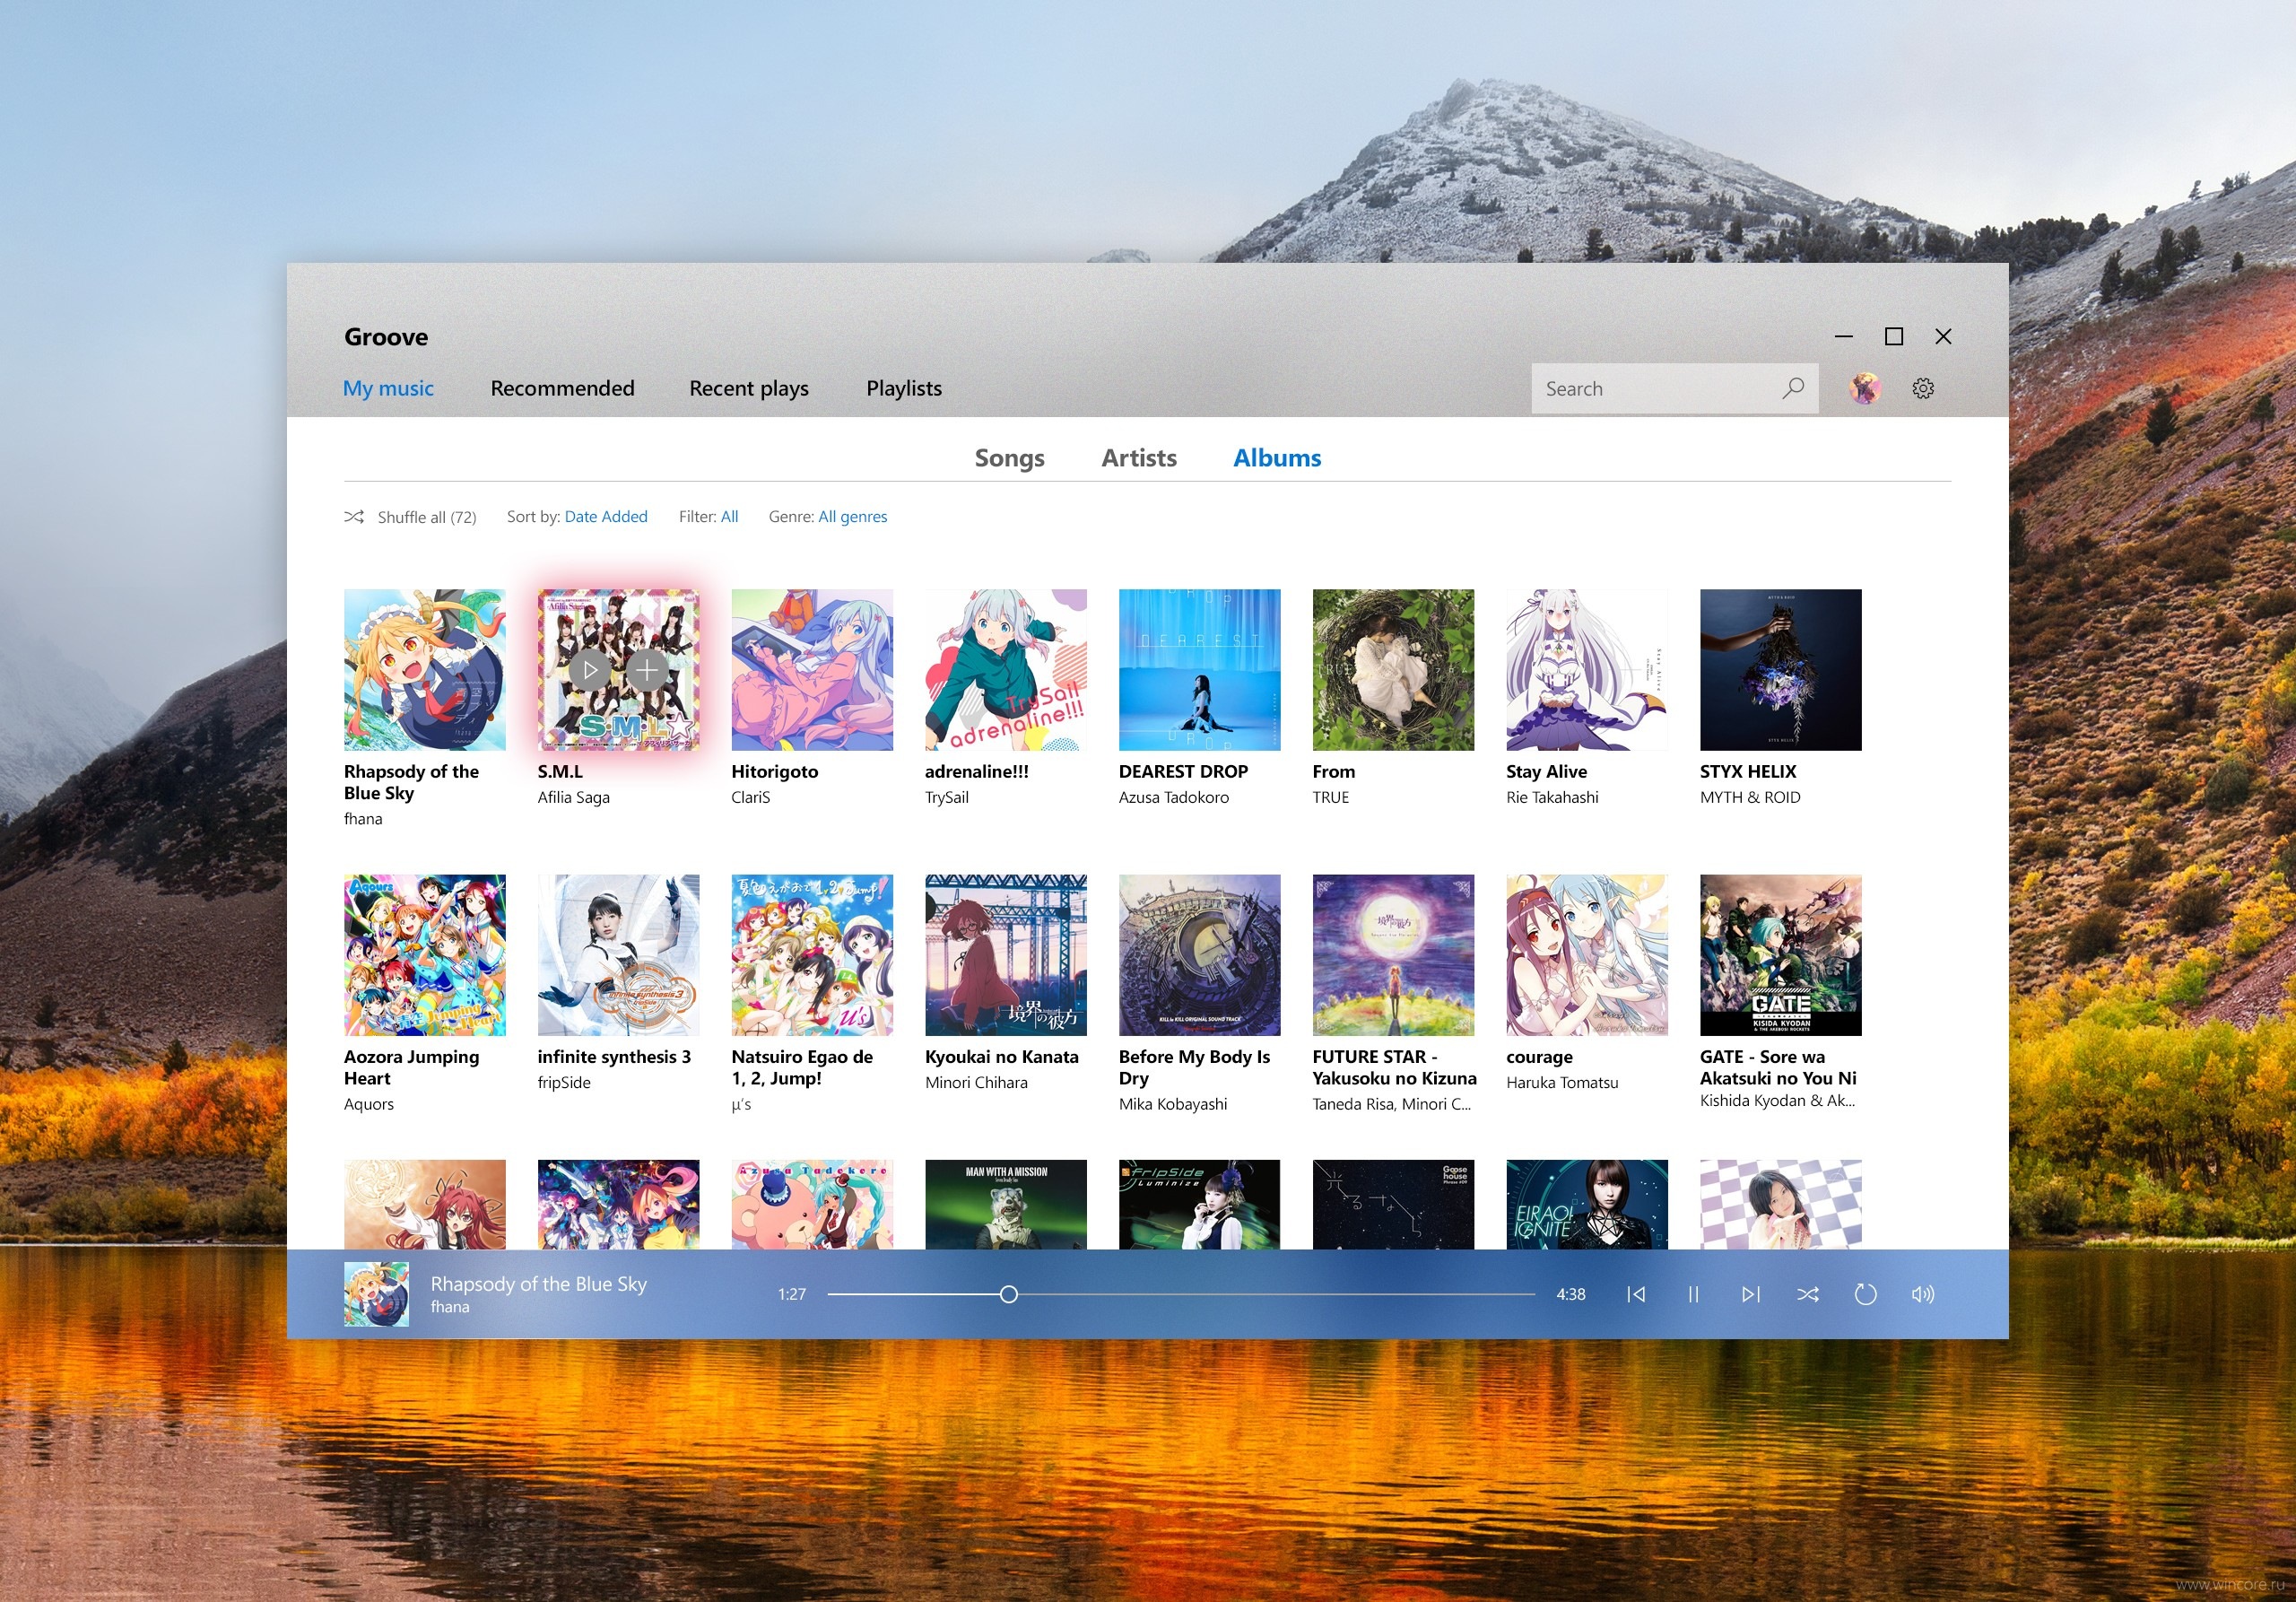This screenshot has width=2296, height=1602.
Task: Open the DEAREST DROP album cover
Action: [x=1199, y=670]
